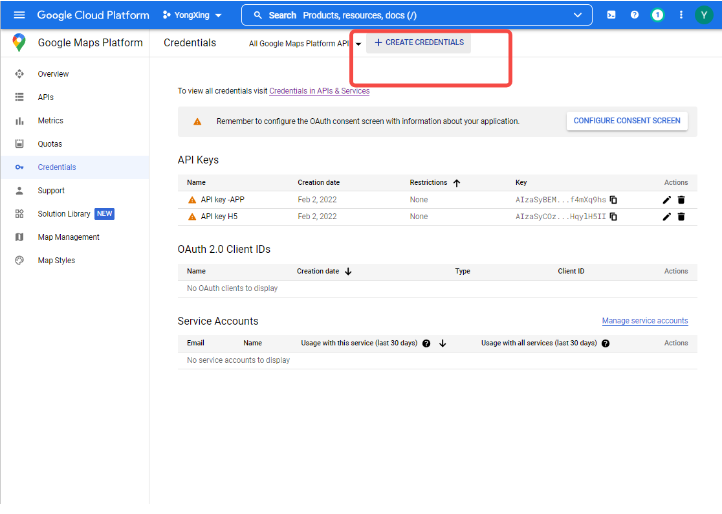Copy the API key -APP key value
Image resolution: width=722 pixels, height=514 pixels.
[613, 200]
